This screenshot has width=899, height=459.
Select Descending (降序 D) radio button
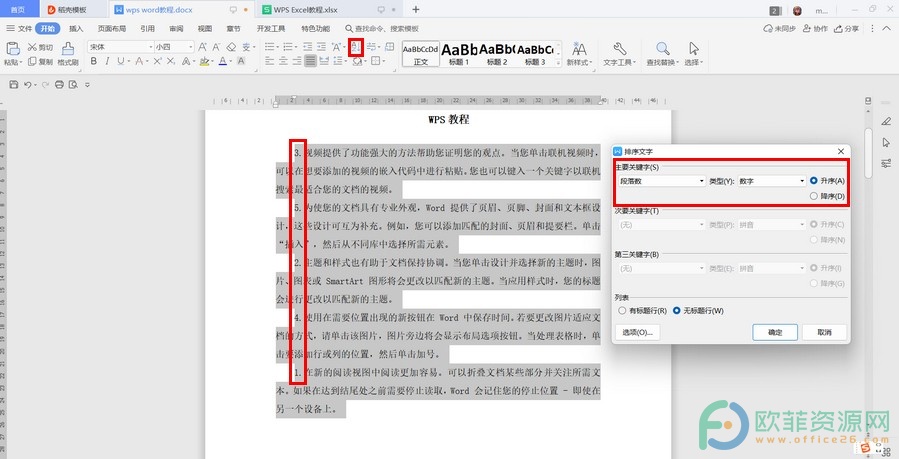click(814, 196)
